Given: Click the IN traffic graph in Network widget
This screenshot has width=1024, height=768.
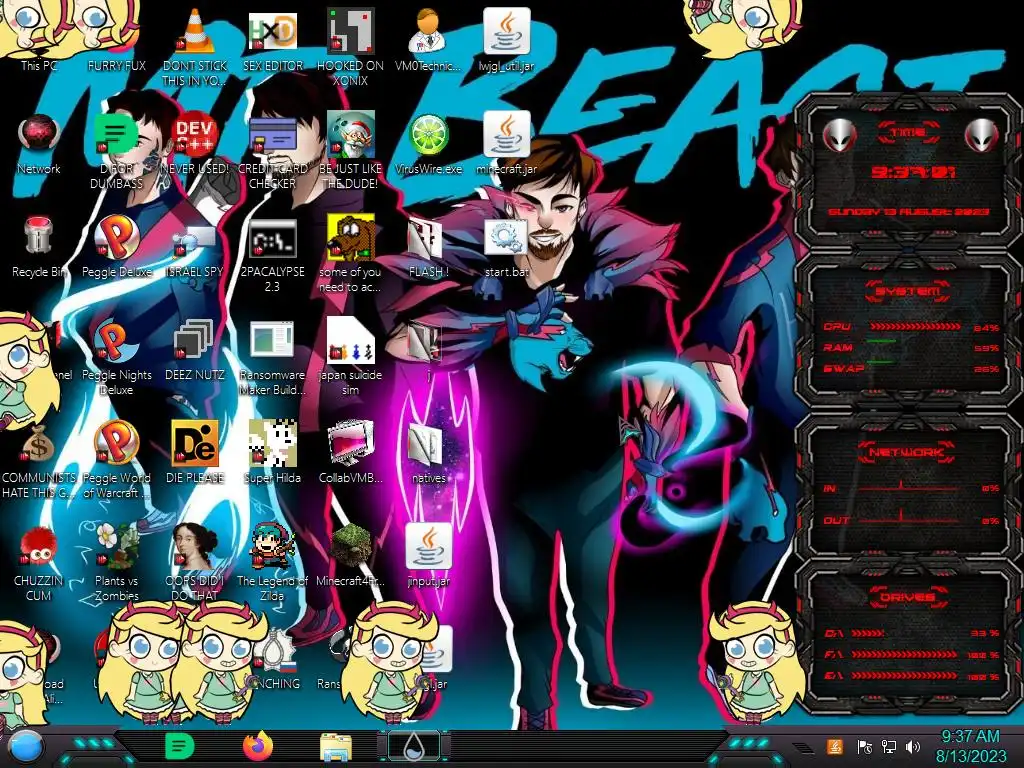Looking at the screenshot, I should 909,487.
